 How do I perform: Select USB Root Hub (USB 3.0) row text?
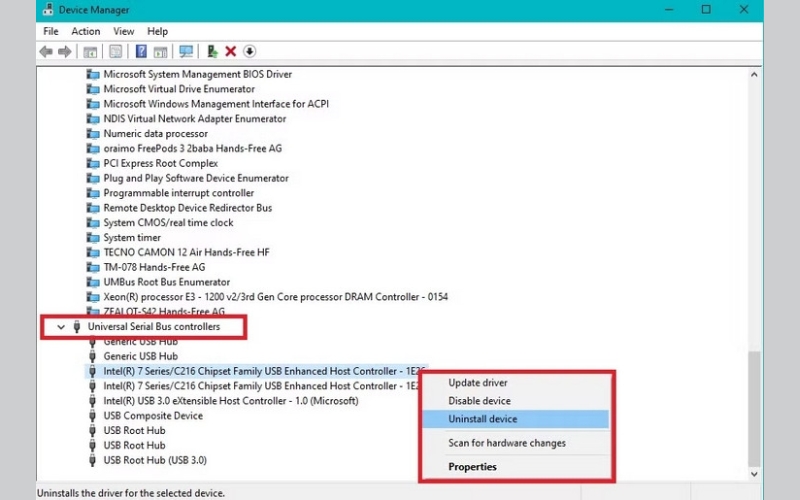tap(155, 460)
